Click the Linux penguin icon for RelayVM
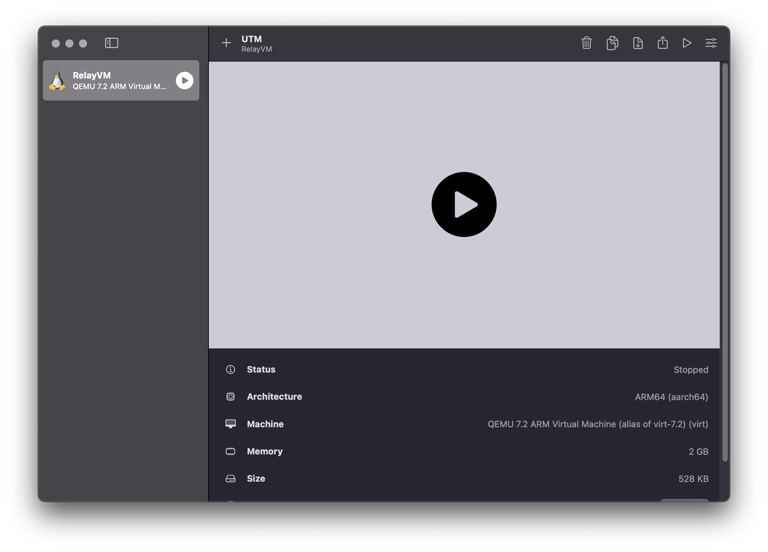 tap(57, 81)
